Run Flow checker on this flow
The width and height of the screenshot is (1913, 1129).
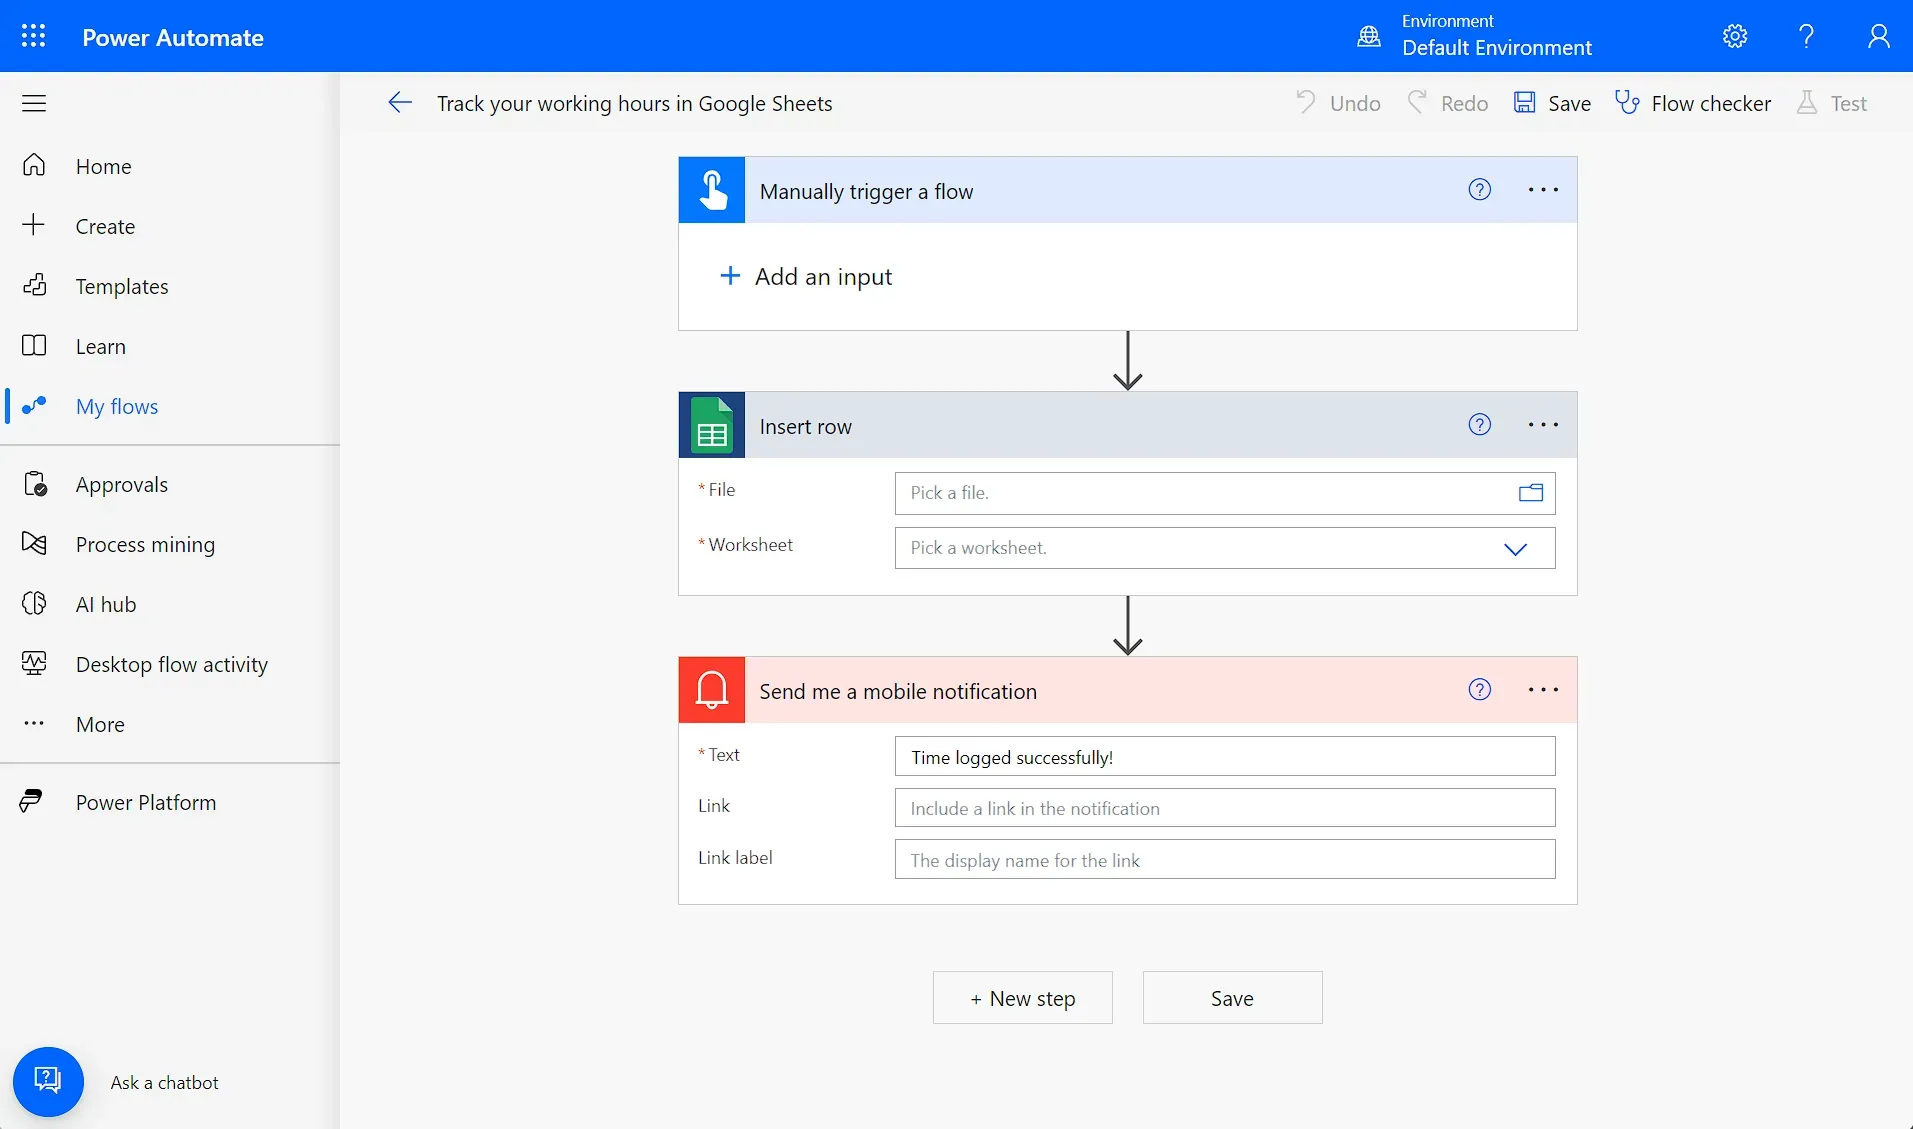click(x=1693, y=102)
